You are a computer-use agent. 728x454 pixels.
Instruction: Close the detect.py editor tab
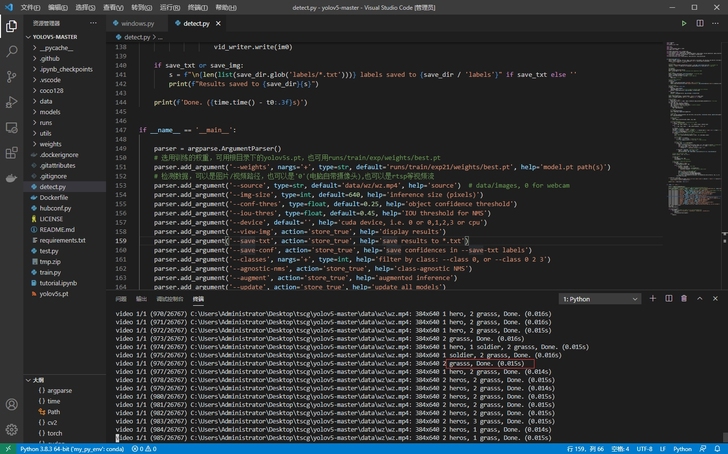point(218,23)
